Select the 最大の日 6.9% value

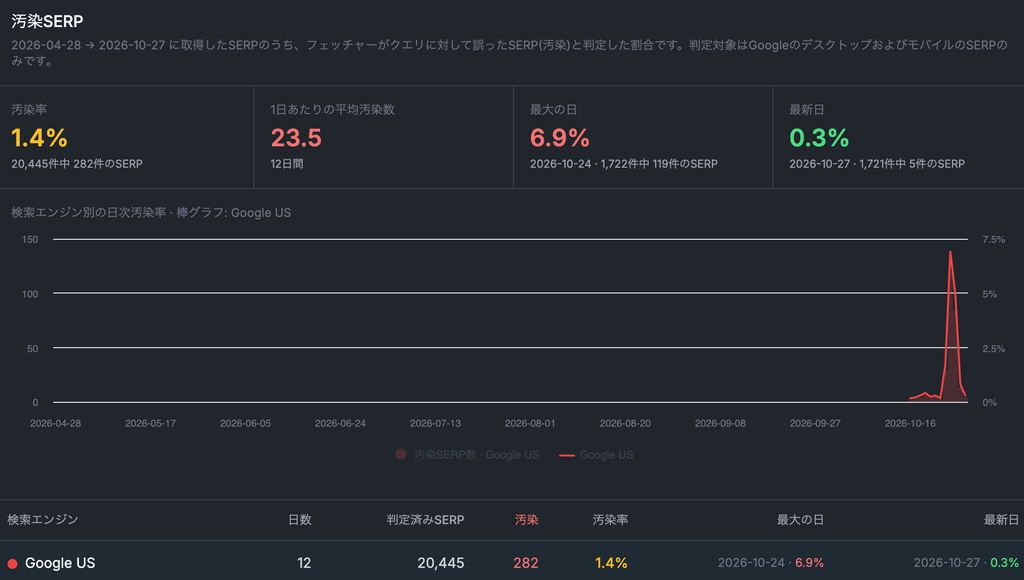560,138
